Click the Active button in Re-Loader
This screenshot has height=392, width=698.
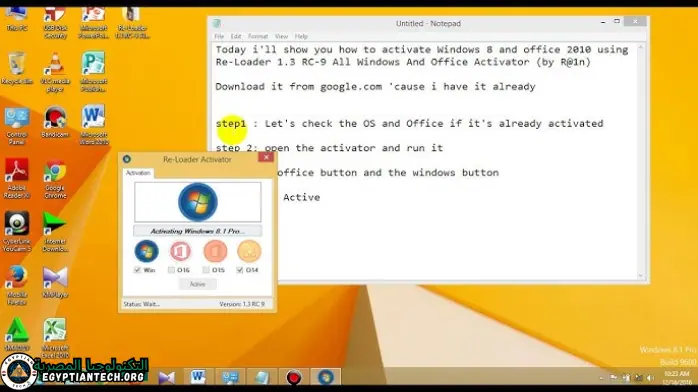click(x=198, y=284)
